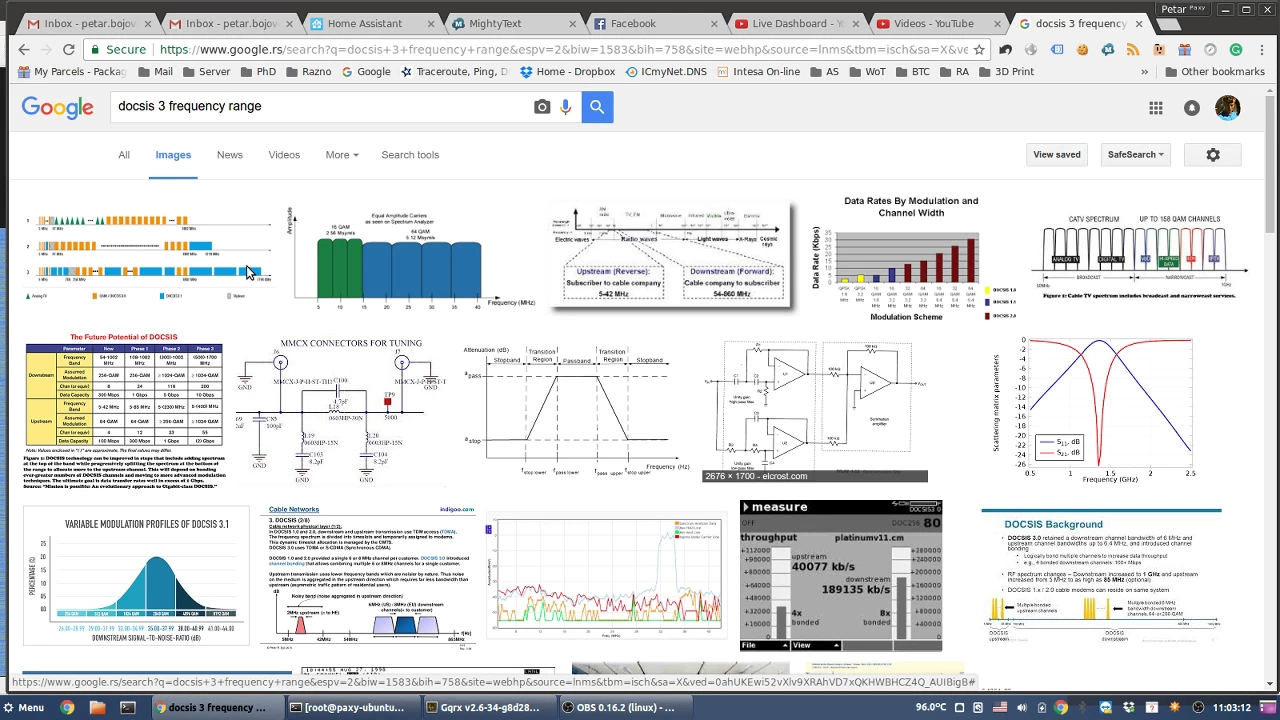
Task: Switch to Gqrx window in taskbar
Action: pyautogui.click(x=491, y=707)
